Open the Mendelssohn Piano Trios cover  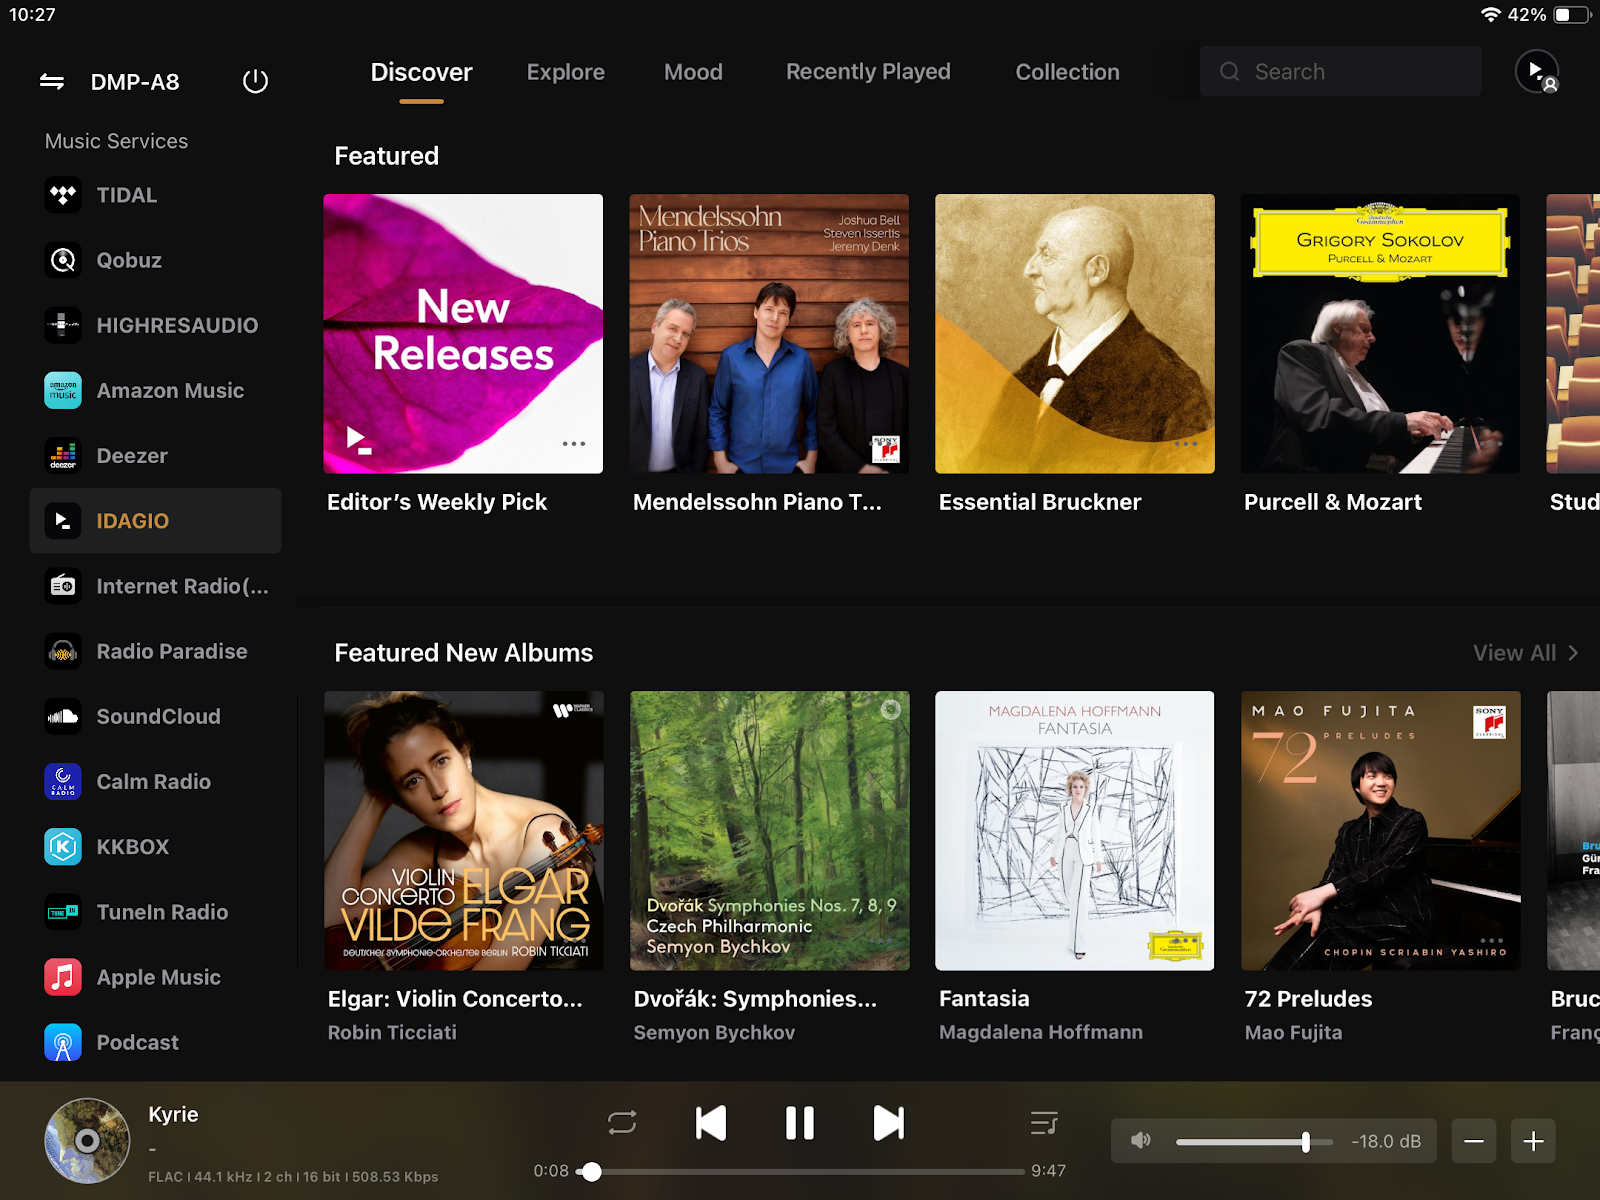[769, 334]
